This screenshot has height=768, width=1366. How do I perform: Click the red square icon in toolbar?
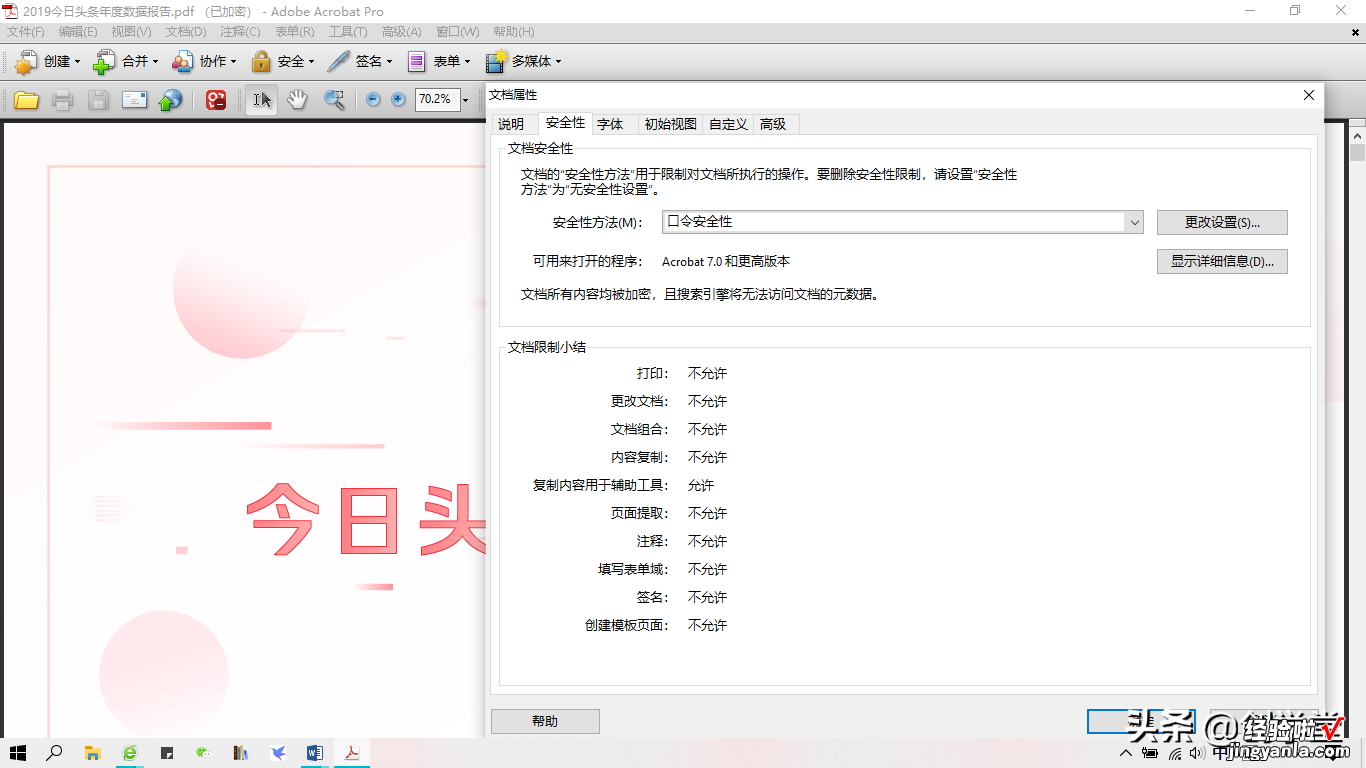pos(216,100)
